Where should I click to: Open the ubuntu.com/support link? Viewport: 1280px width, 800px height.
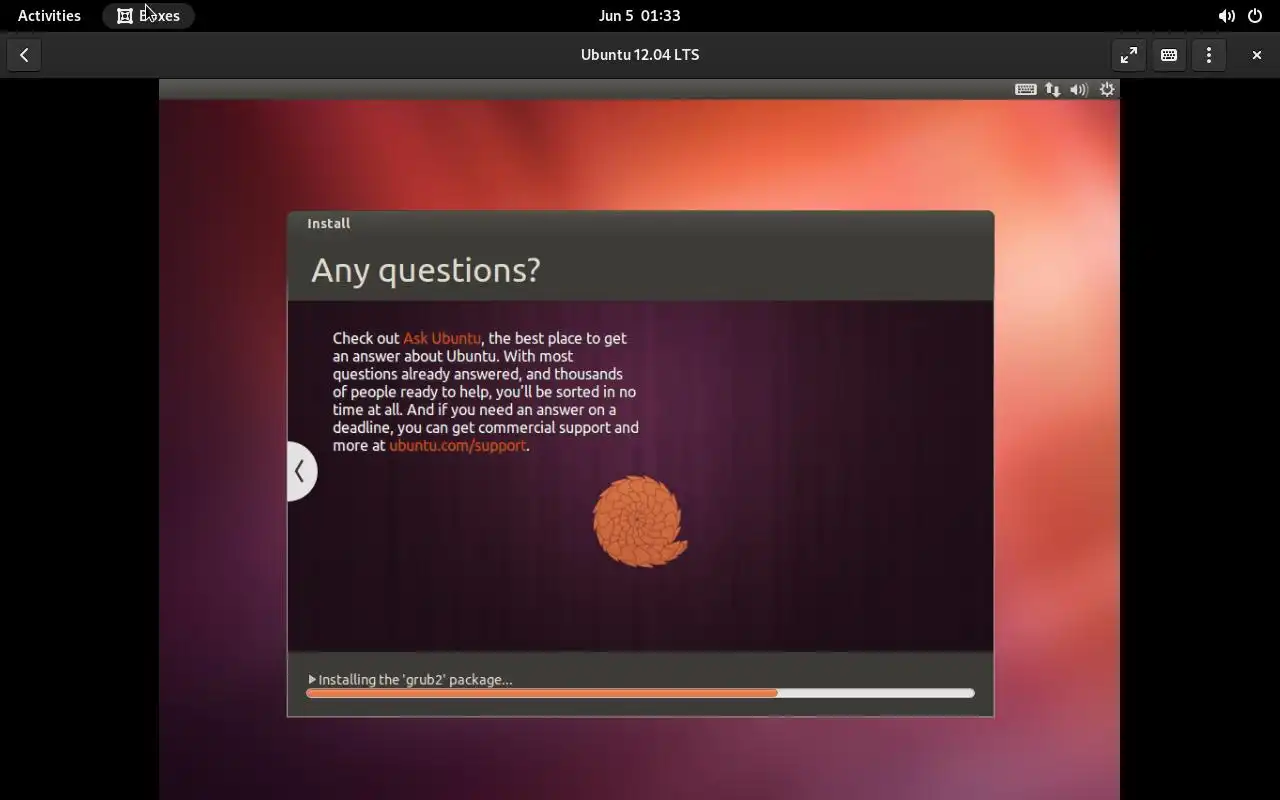(457, 446)
